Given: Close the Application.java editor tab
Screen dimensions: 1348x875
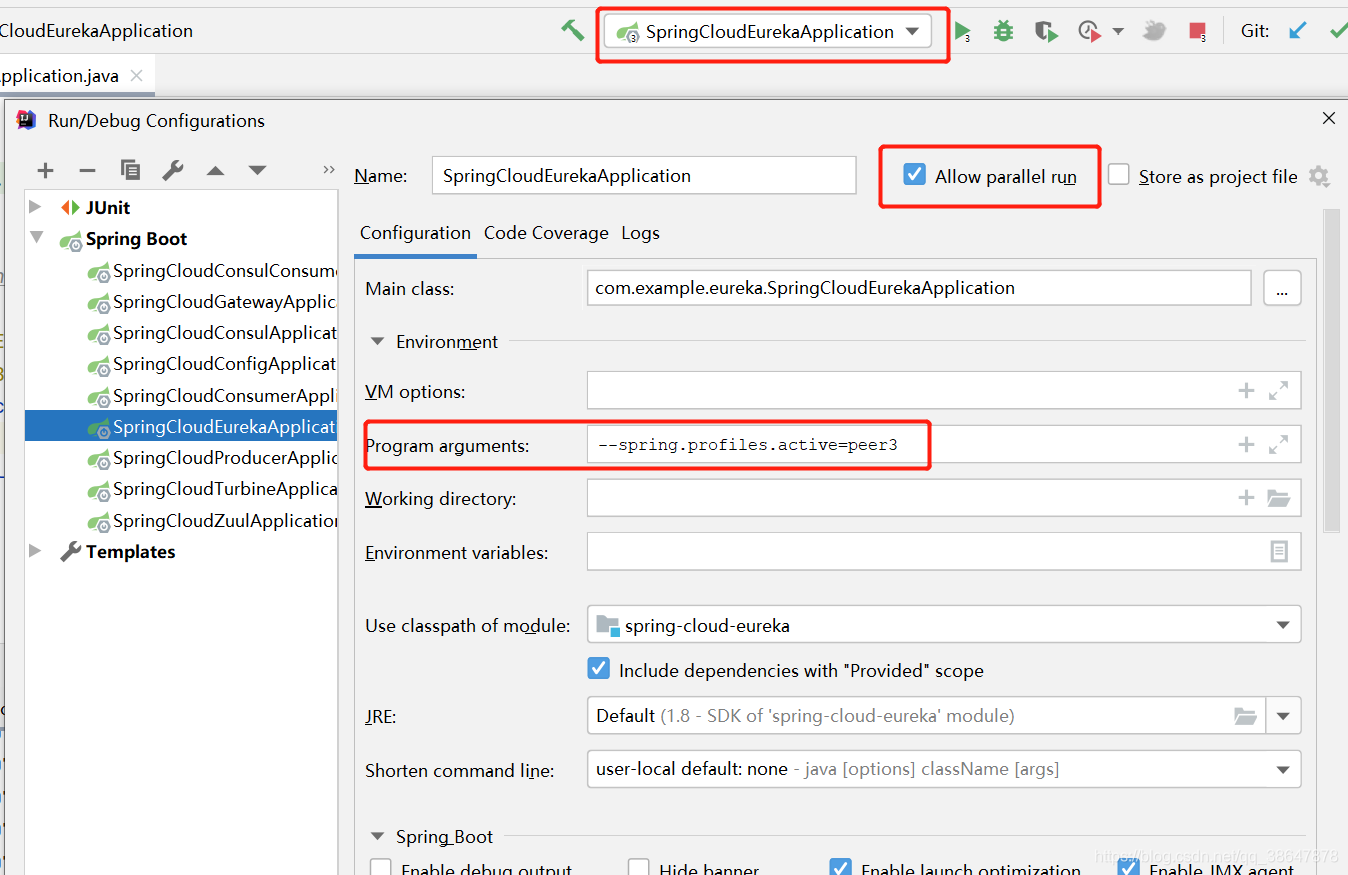Looking at the screenshot, I should coord(137,75).
